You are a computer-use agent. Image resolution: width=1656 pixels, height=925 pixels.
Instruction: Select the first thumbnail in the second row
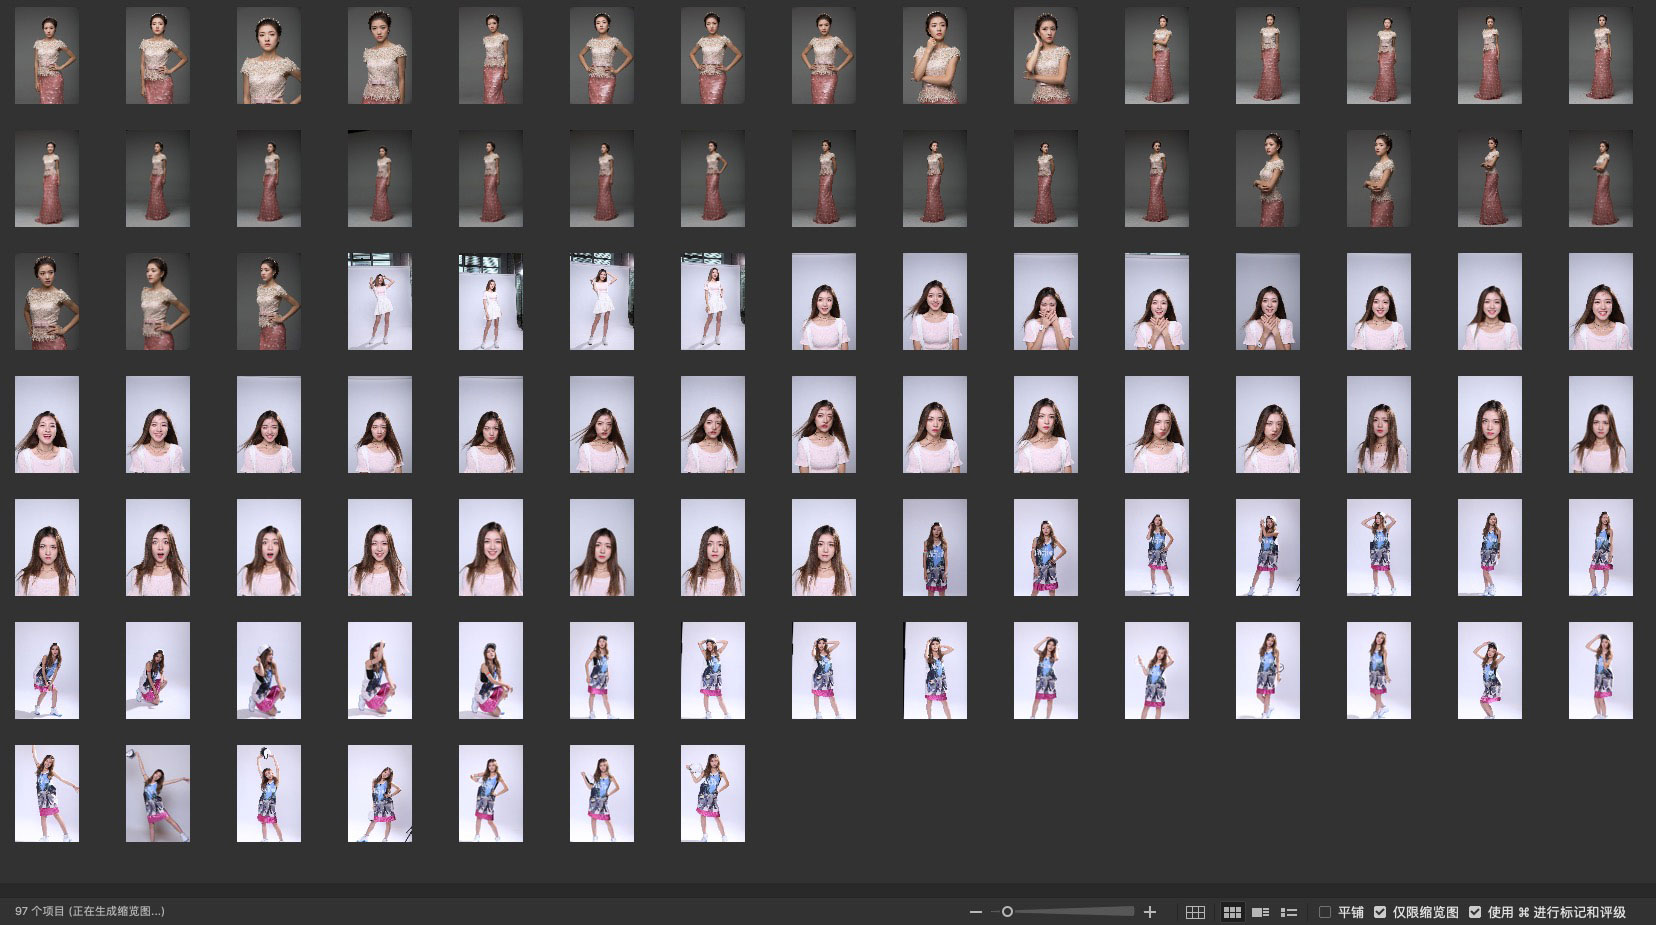coord(47,179)
